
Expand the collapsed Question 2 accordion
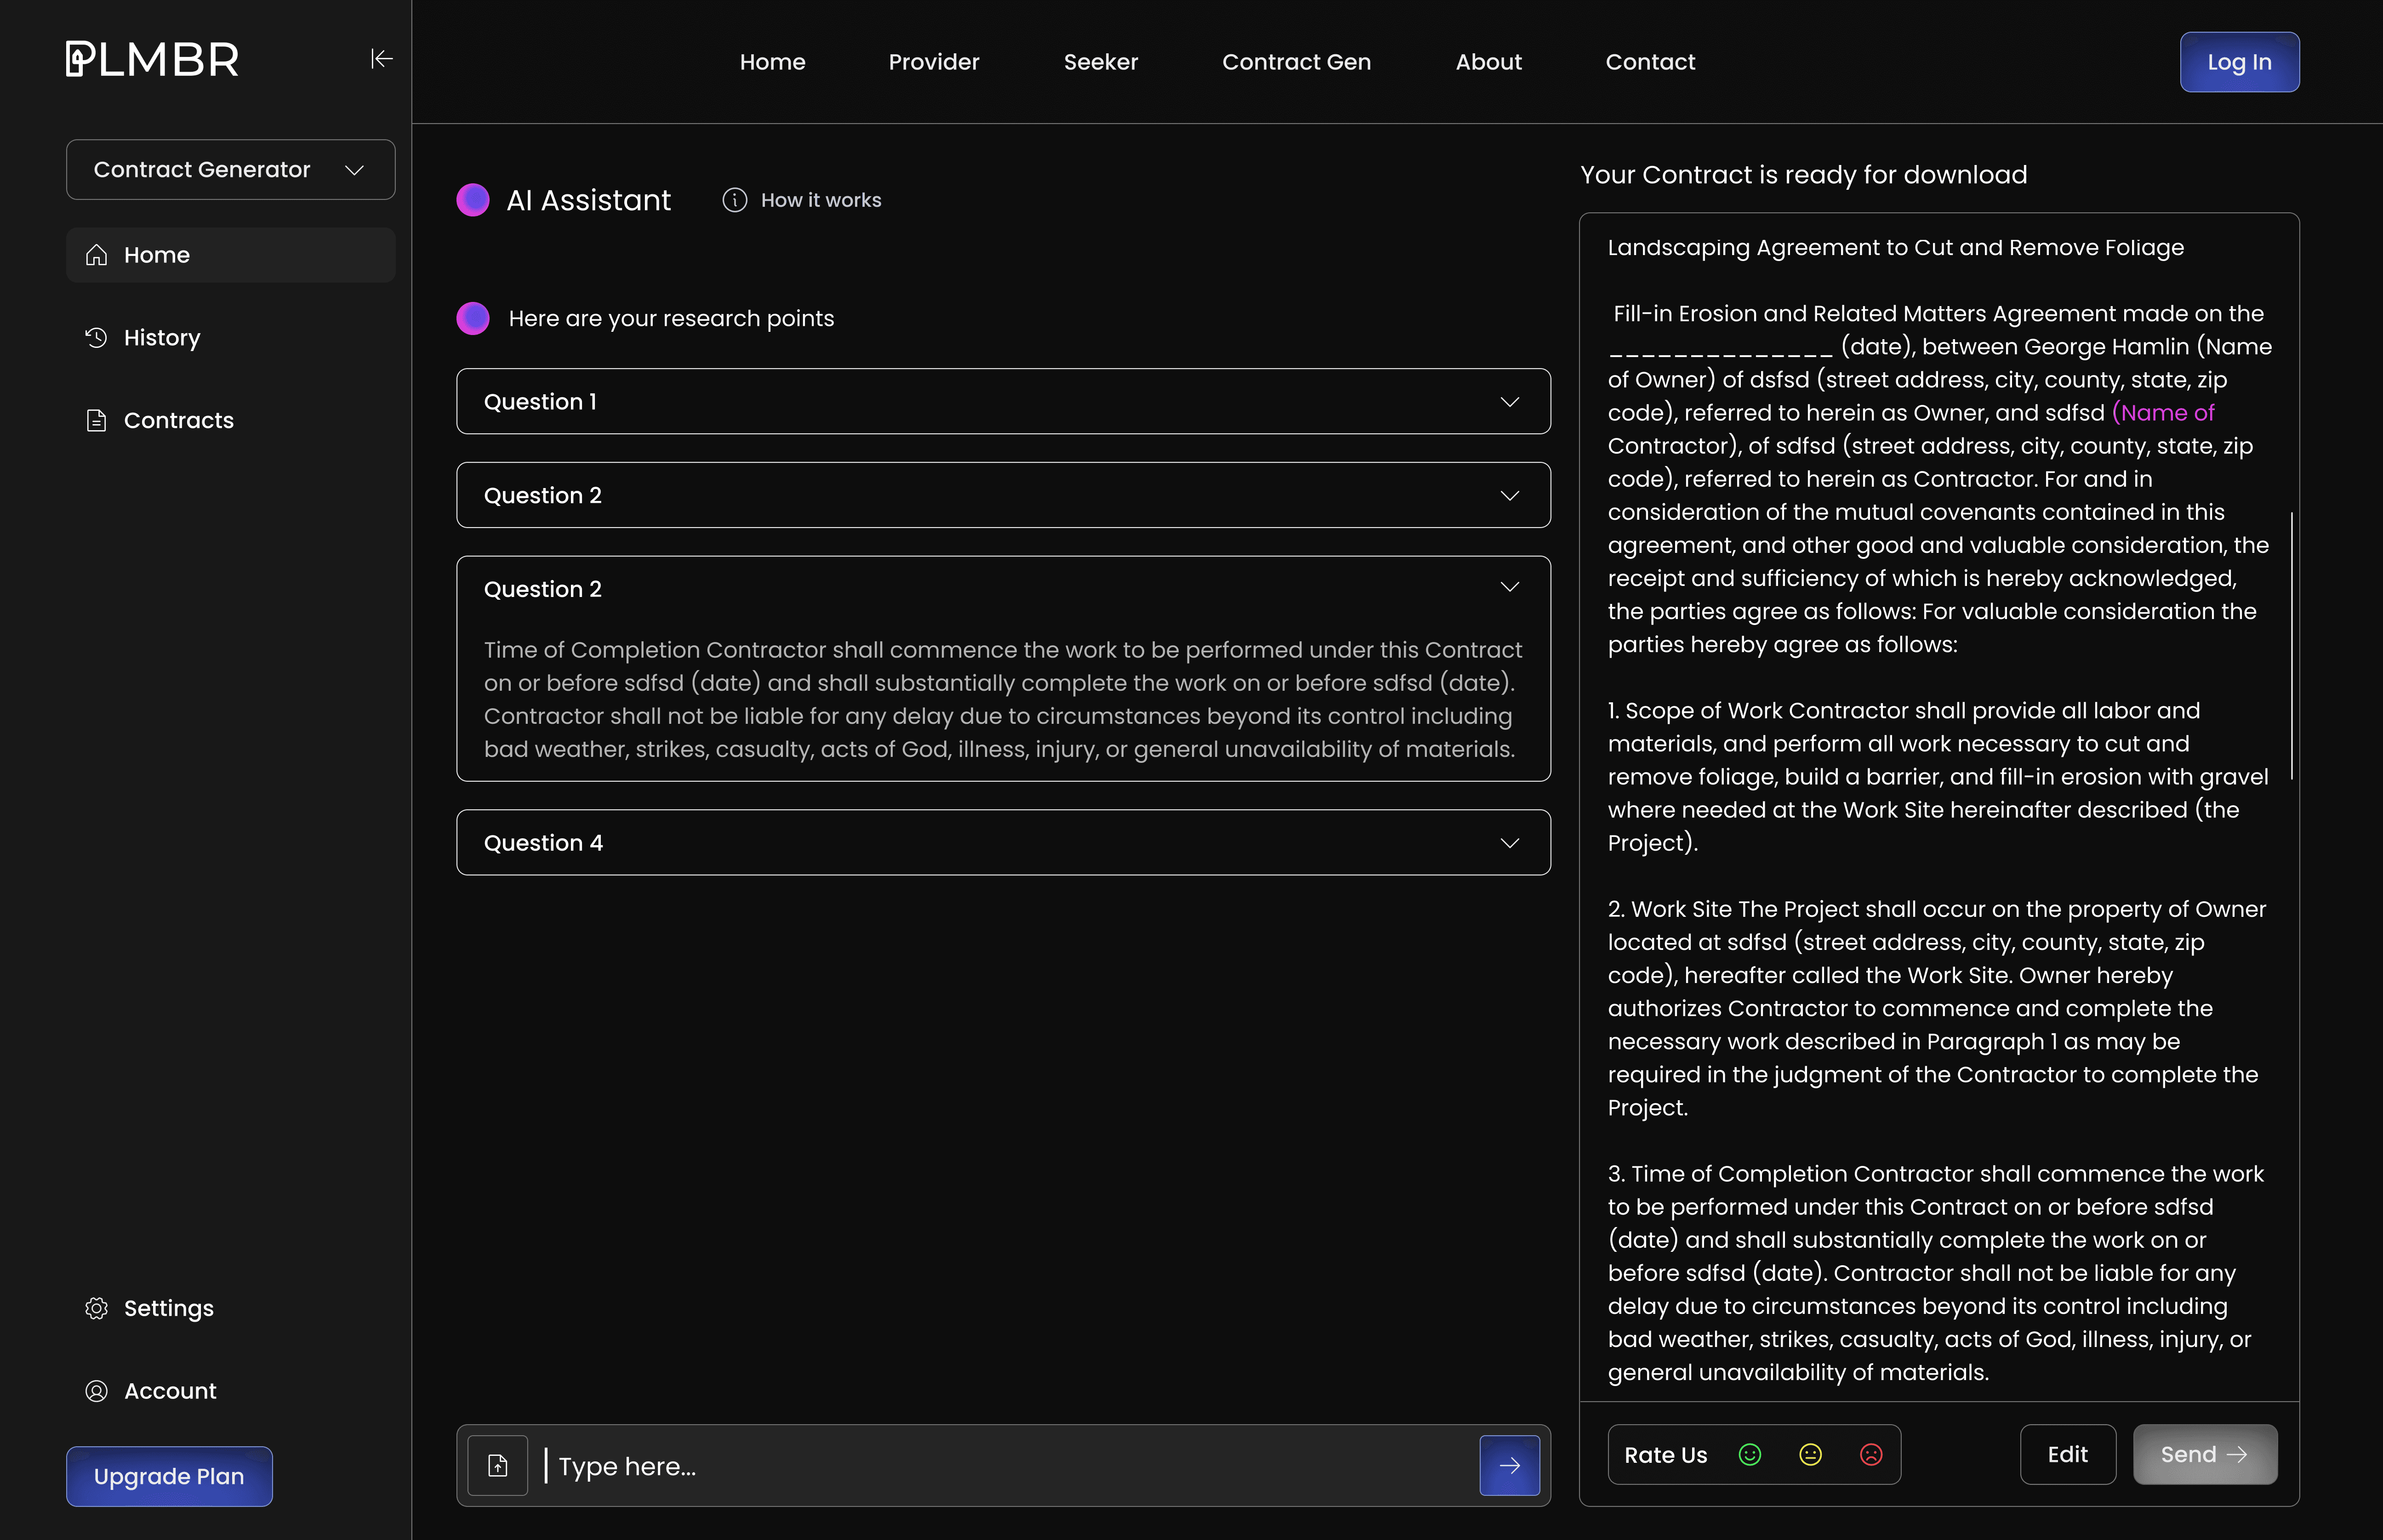click(x=1003, y=495)
